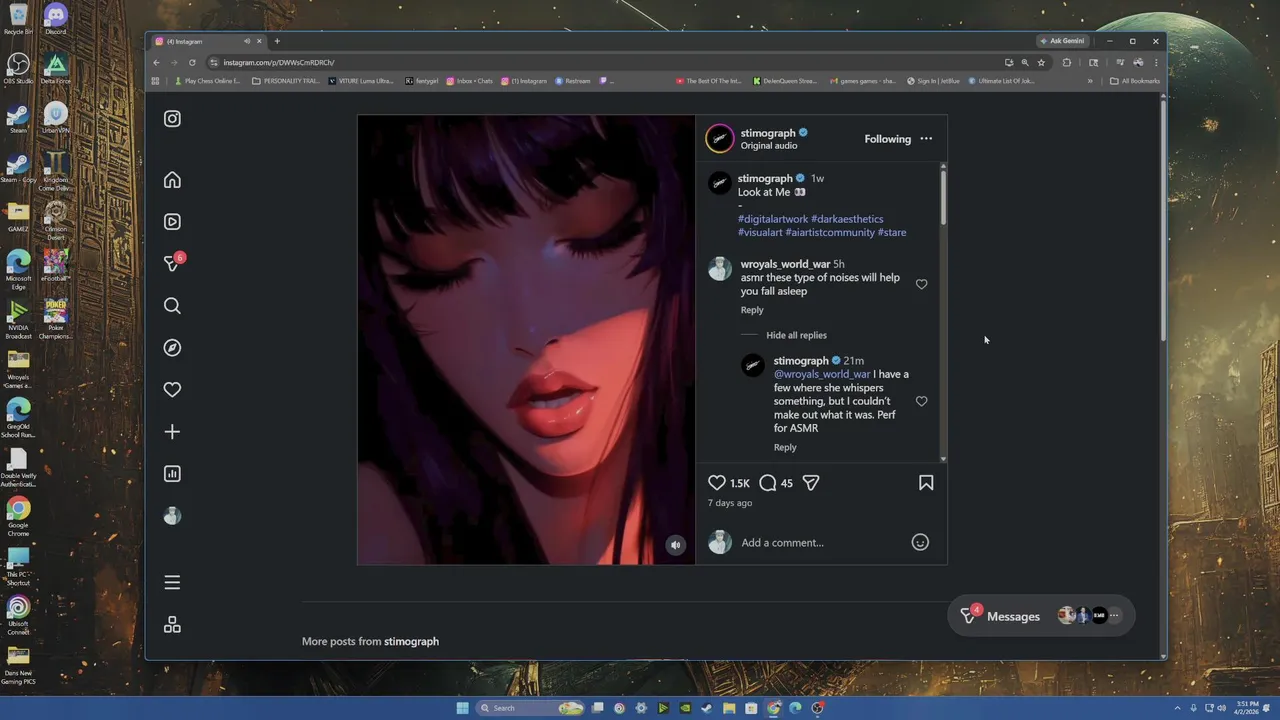Like the stimograph post with heart icon
The height and width of the screenshot is (720, 1280).
click(x=717, y=483)
